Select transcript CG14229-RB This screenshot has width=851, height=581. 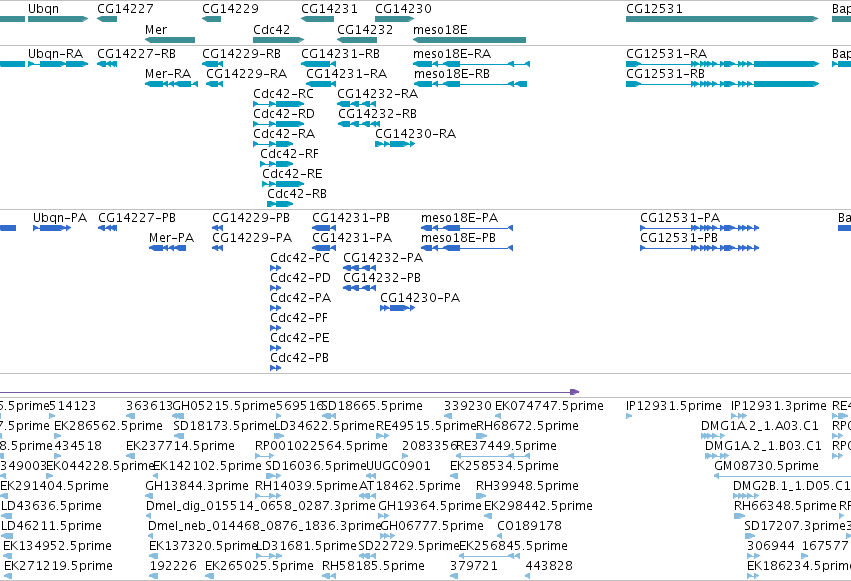click(242, 54)
